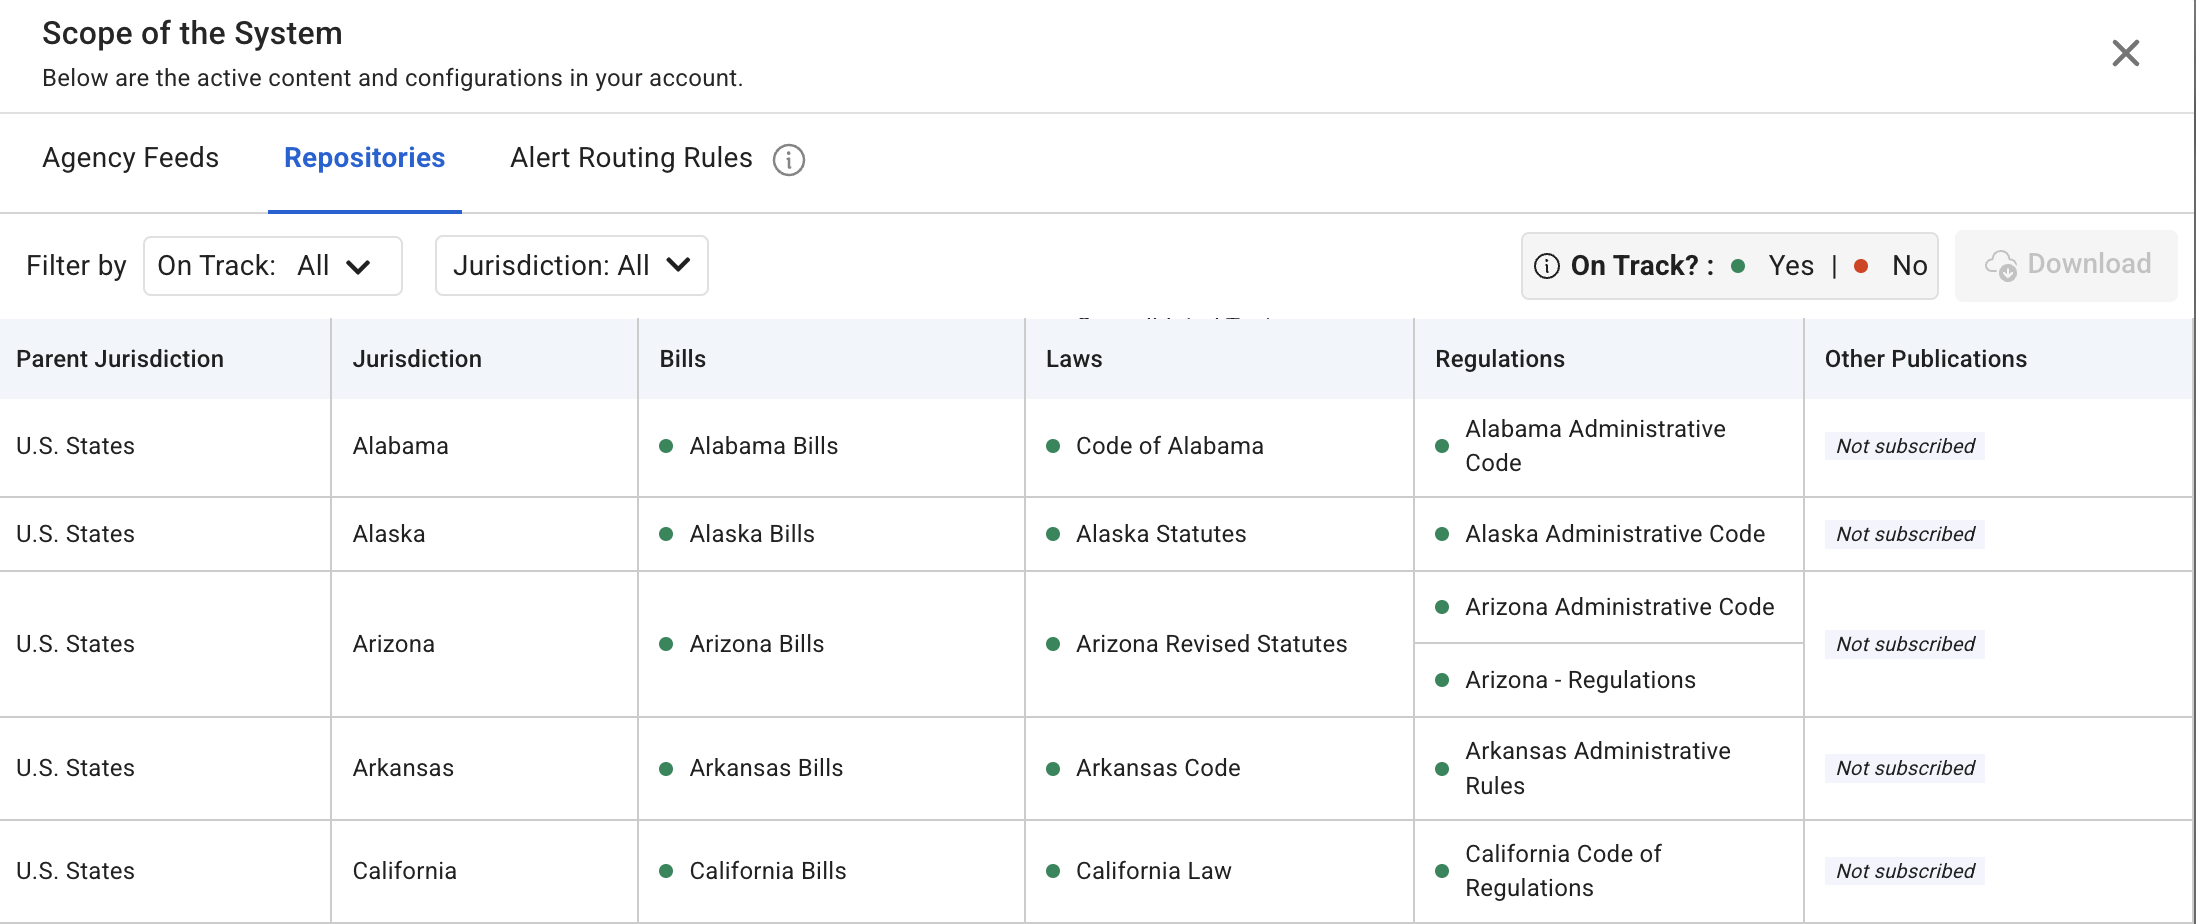Click the Not subscribed badge in Alabama row
The width and height of the screenshot is (2196, 924).
point(1905,446)
